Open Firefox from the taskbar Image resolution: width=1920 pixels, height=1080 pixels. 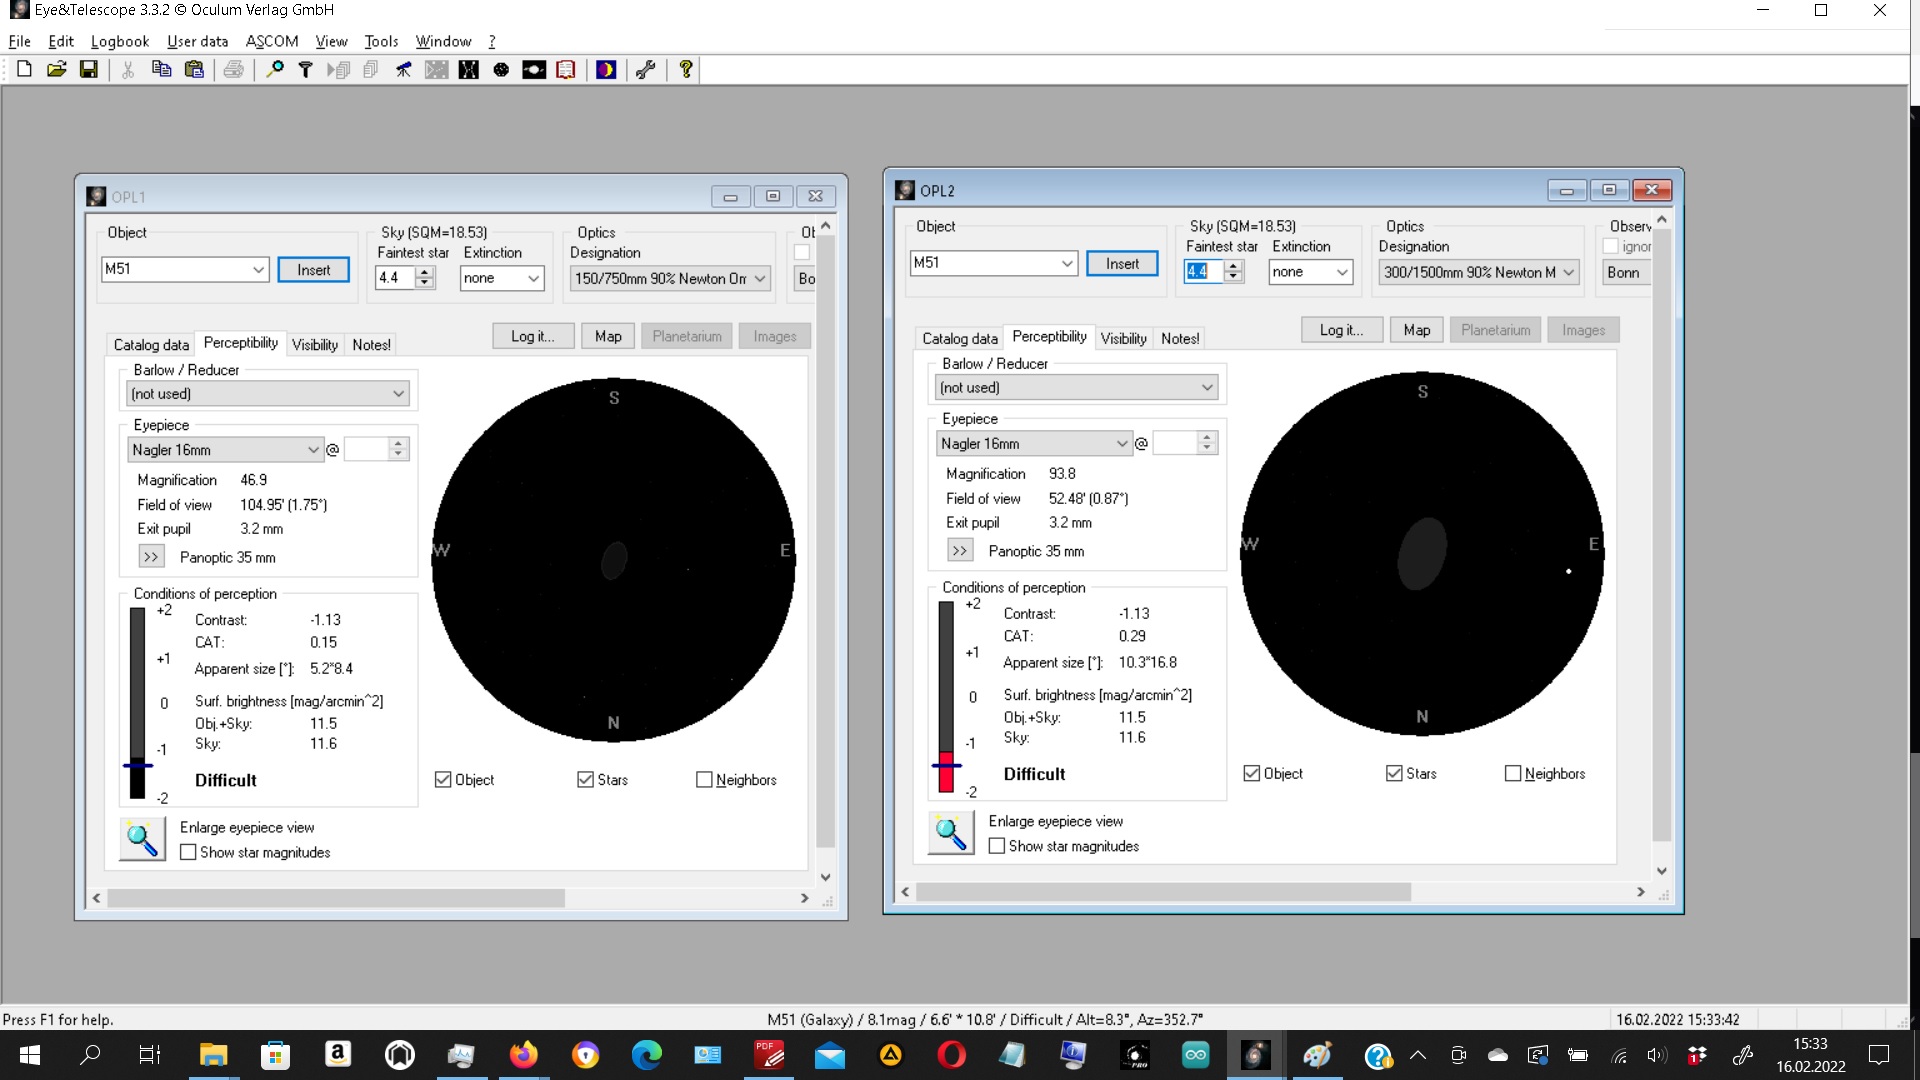point(523,1055)
